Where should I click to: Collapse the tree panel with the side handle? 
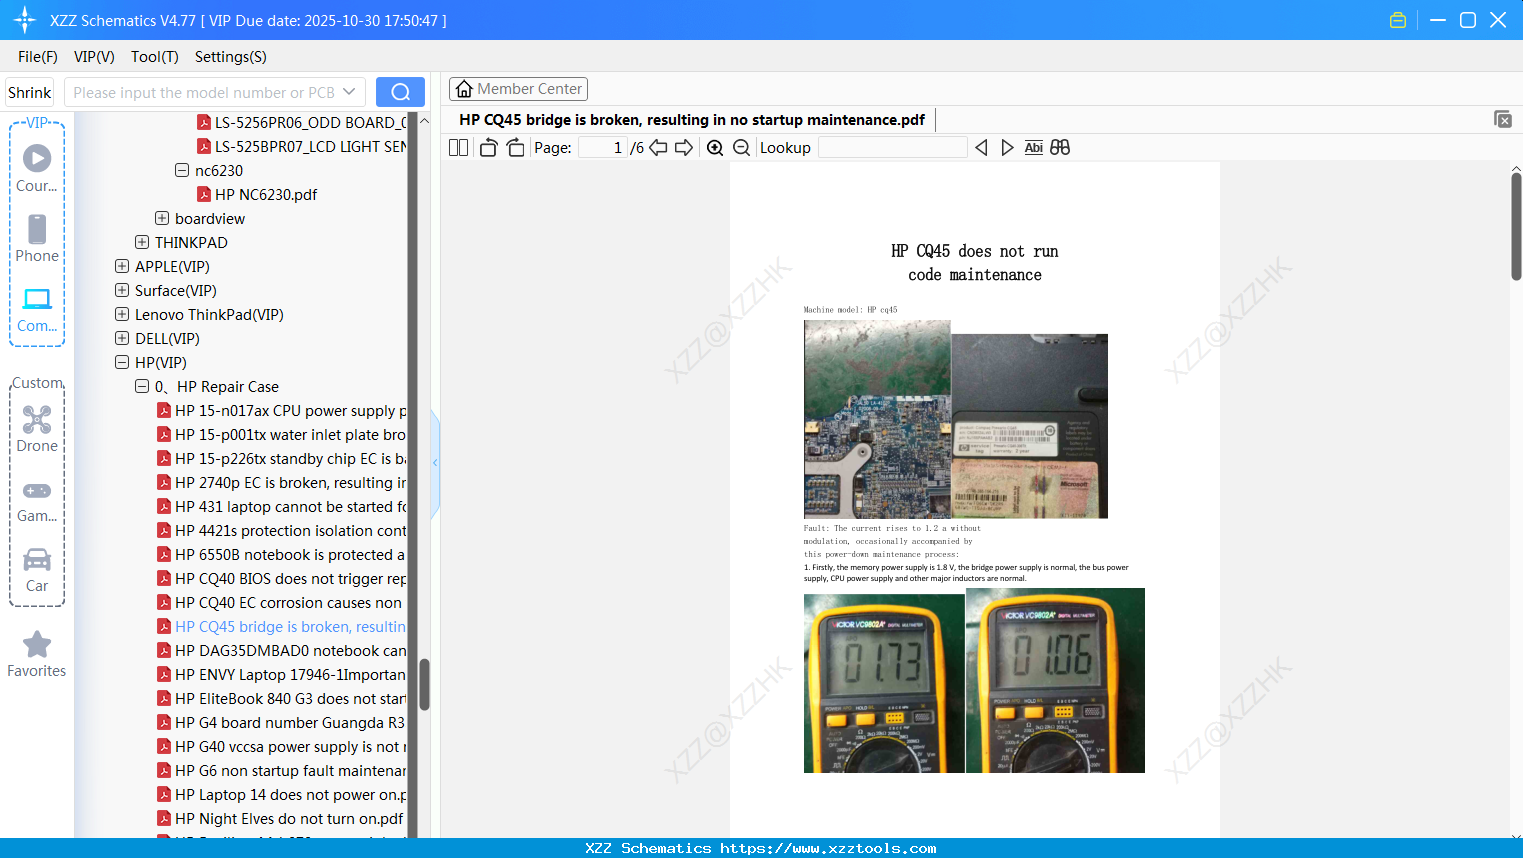(x=435, y=463)
